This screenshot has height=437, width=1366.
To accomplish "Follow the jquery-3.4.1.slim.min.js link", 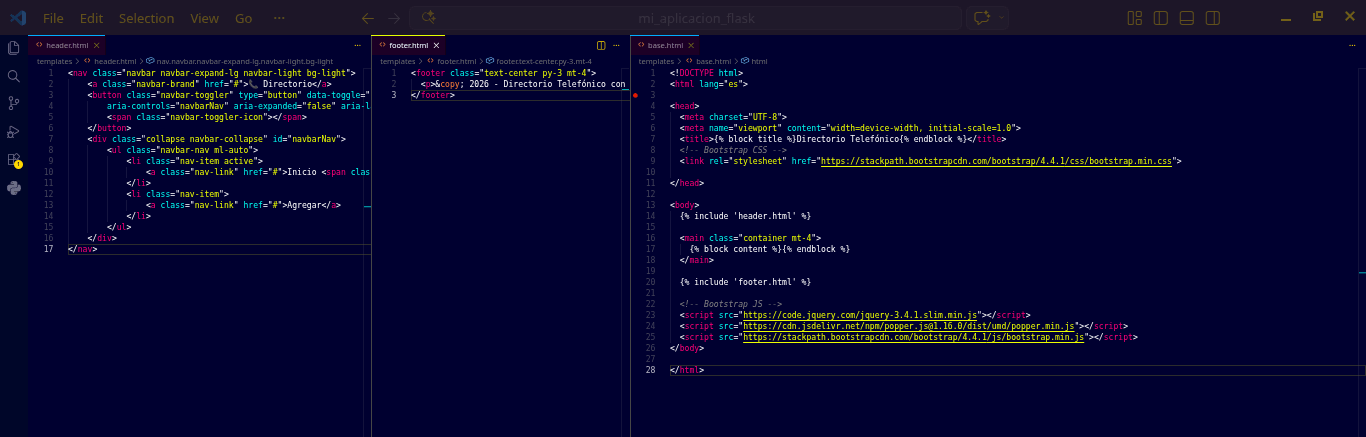I will pyautogui.click(x=861, y=315).
